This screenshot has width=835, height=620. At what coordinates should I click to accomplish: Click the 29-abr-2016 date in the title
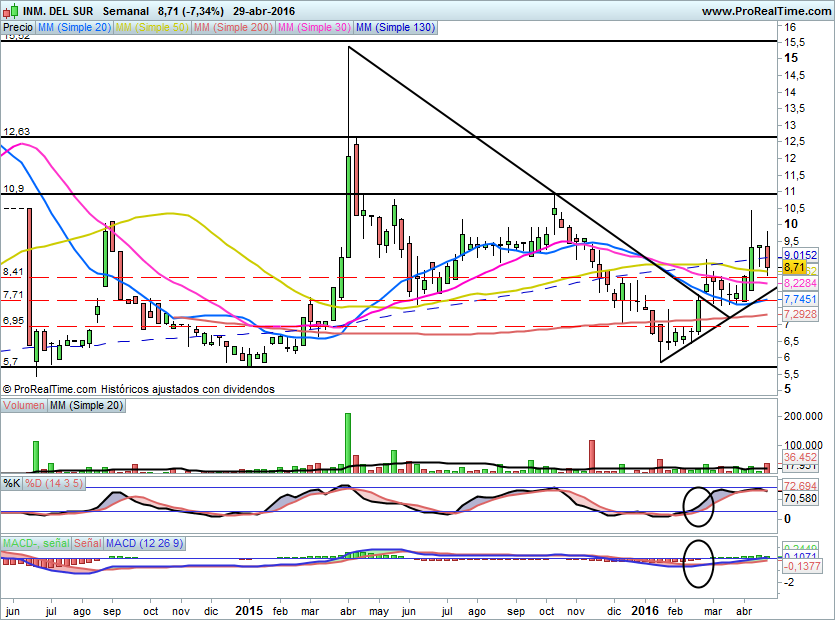264,11
